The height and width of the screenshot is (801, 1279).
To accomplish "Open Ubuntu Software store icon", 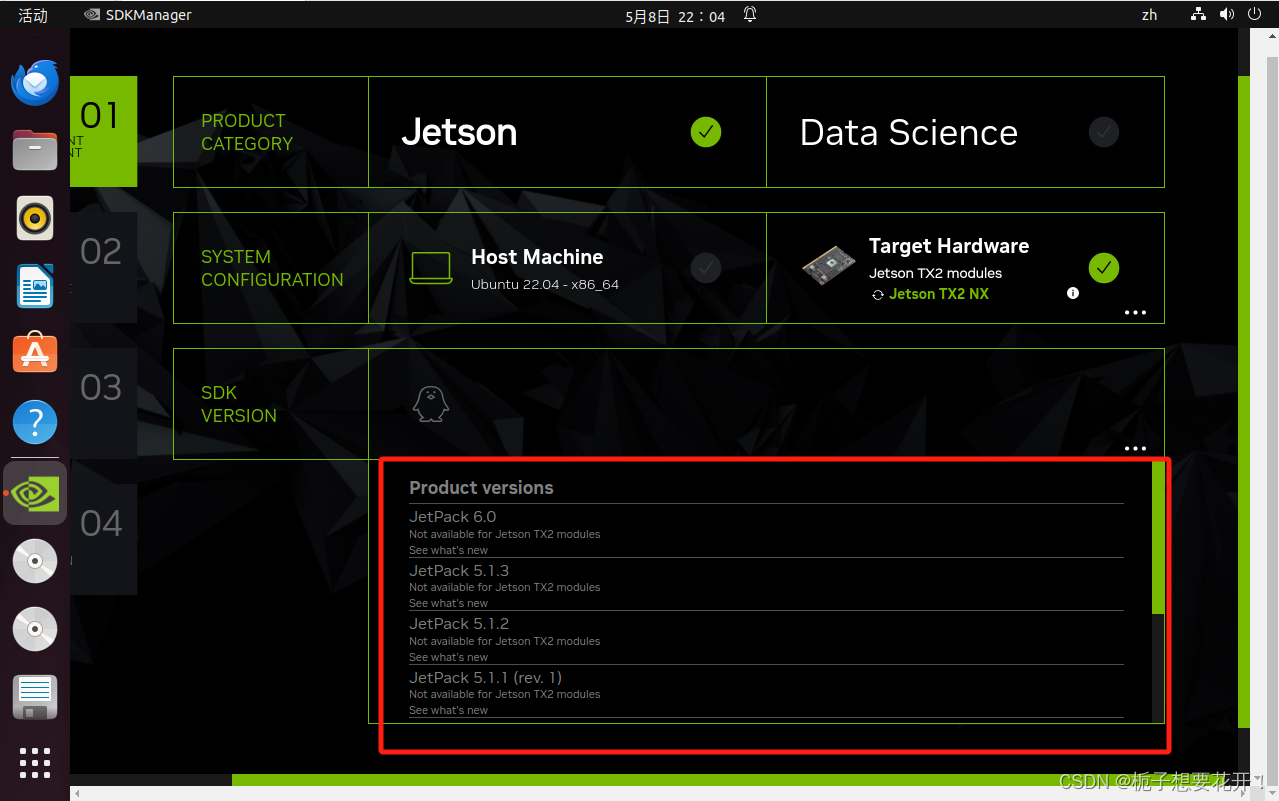I will [x=35, y=353].
